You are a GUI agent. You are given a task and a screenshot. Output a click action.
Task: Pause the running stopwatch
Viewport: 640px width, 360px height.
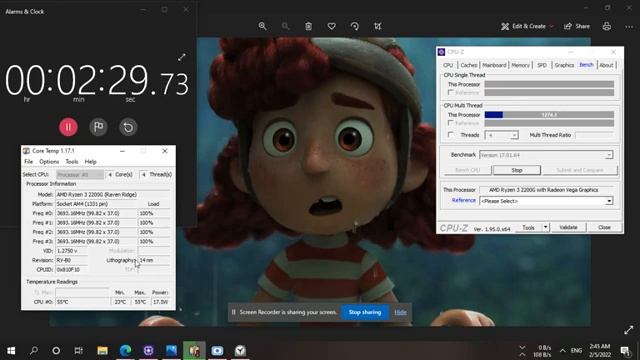[x=68, y=127]
